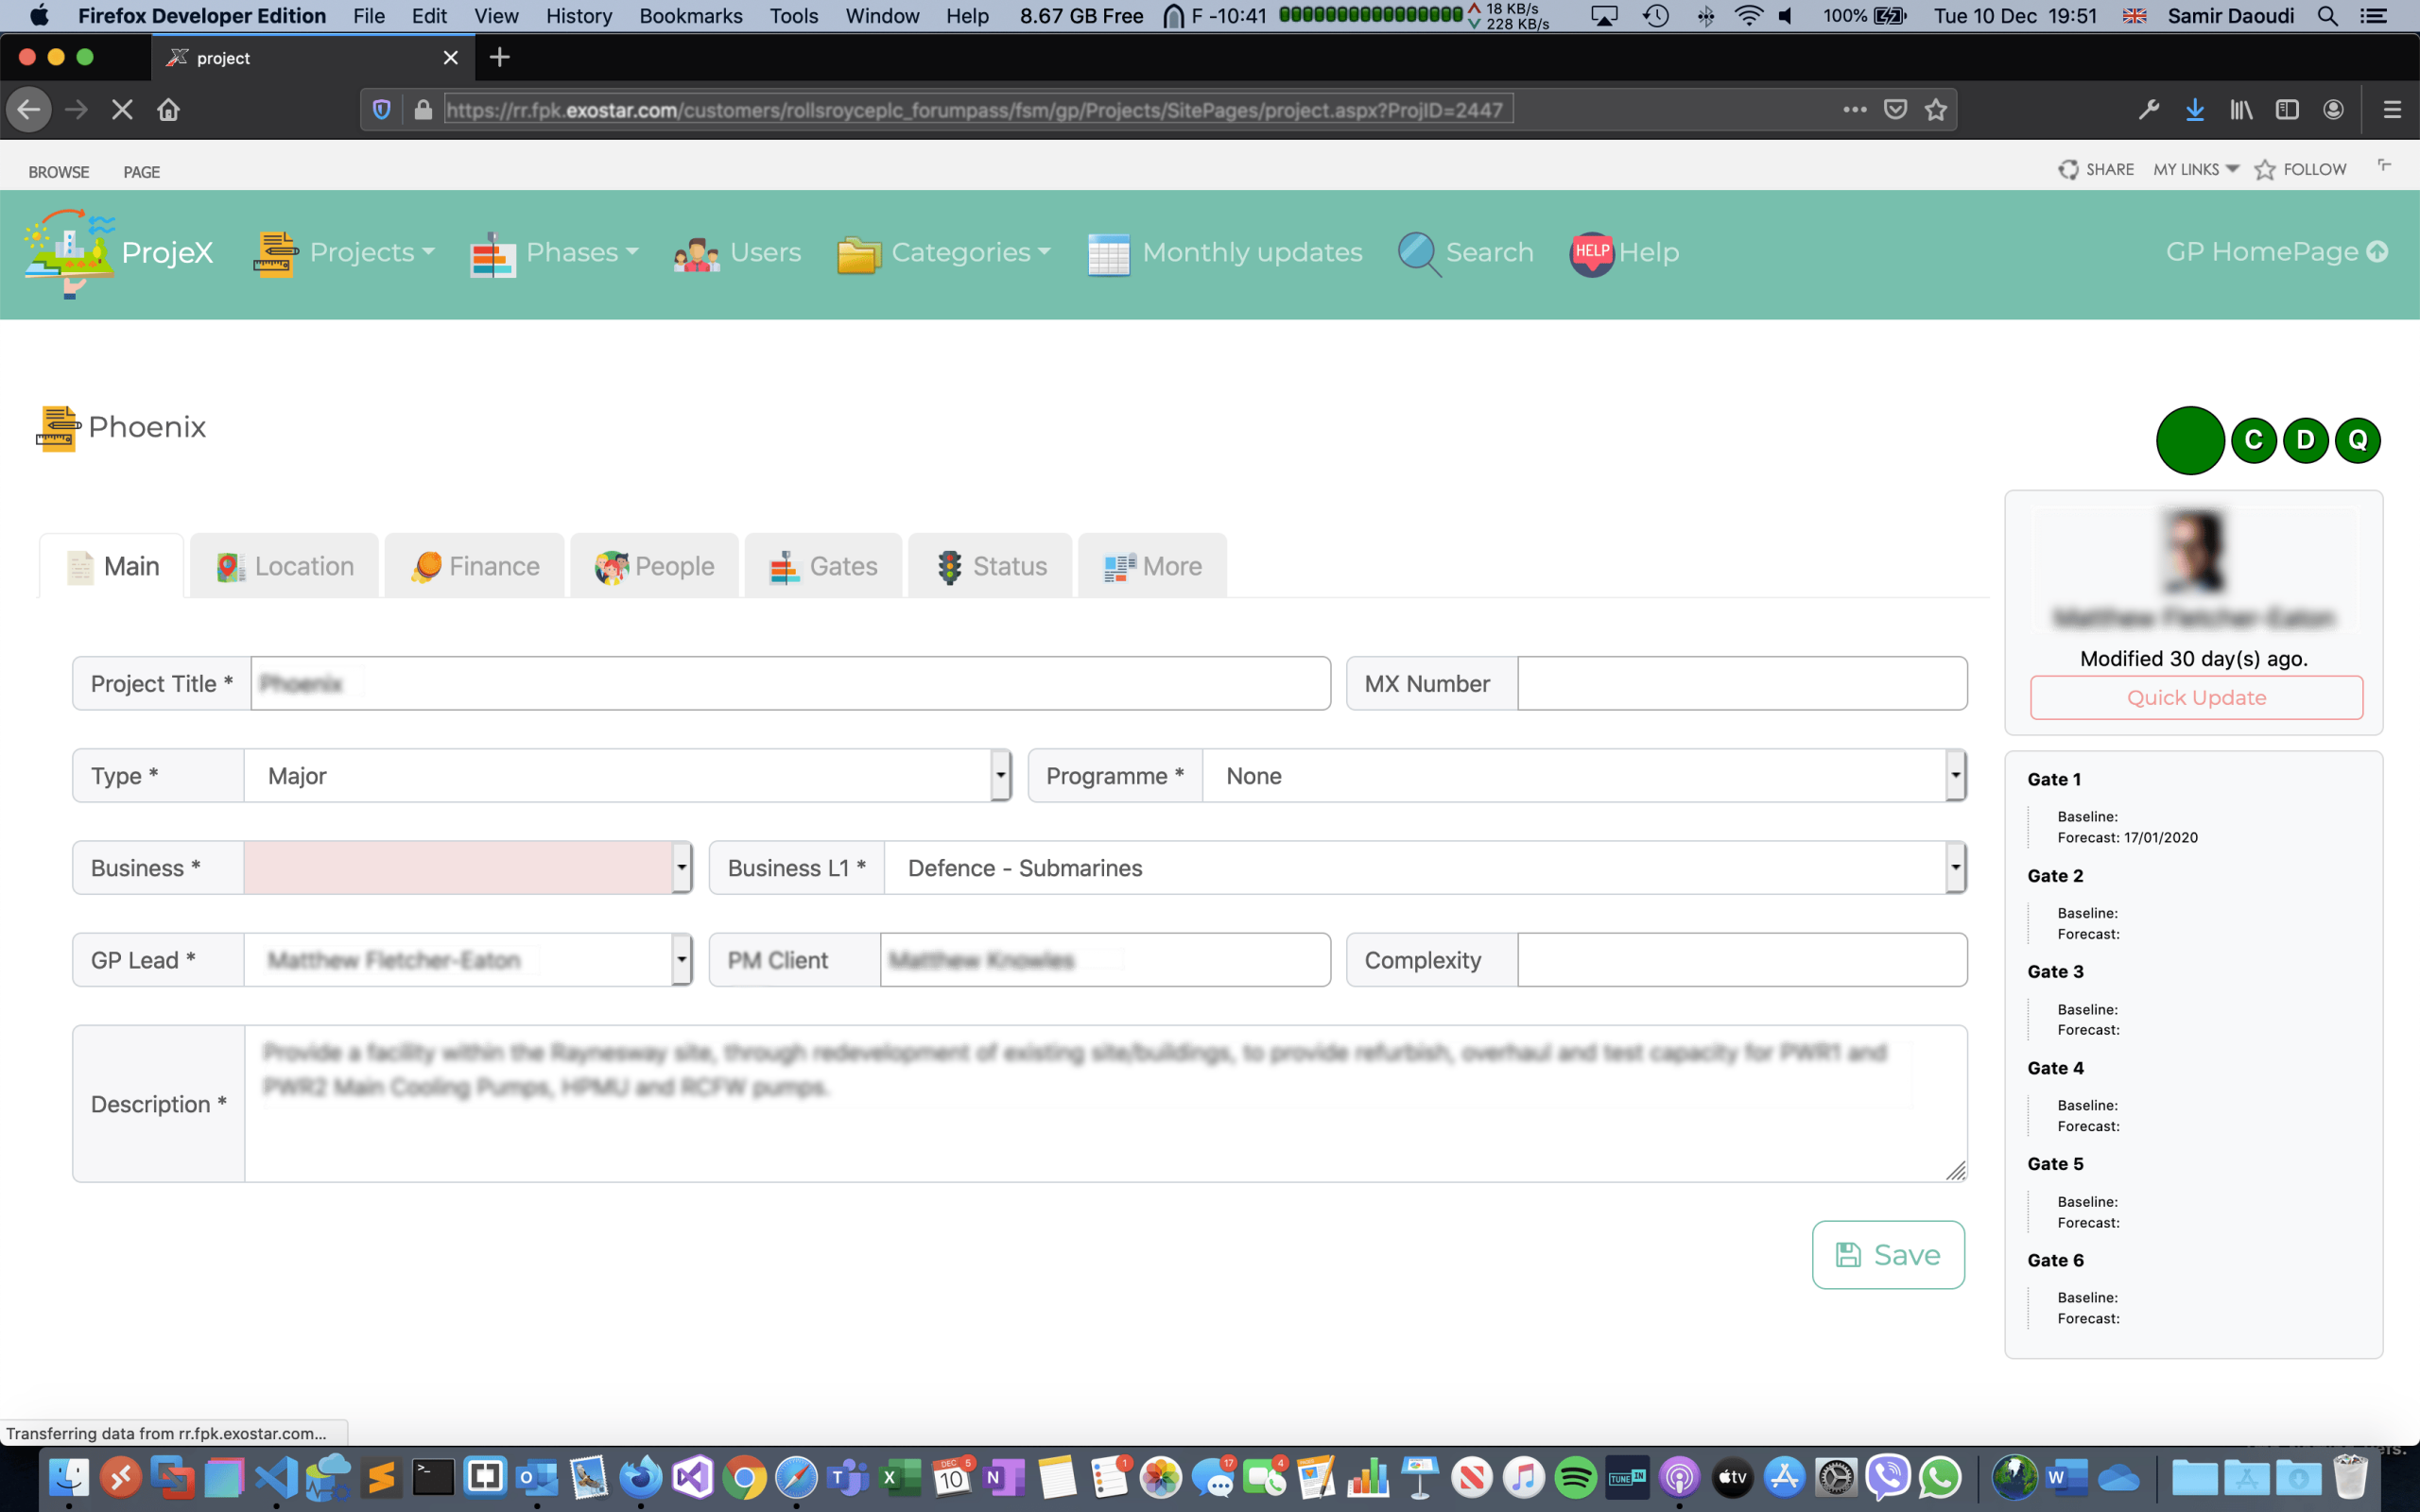Click the Search magnifier link
Image resolution: width=2420 pixels, height=1512 pixels.
click(1466, 253)
